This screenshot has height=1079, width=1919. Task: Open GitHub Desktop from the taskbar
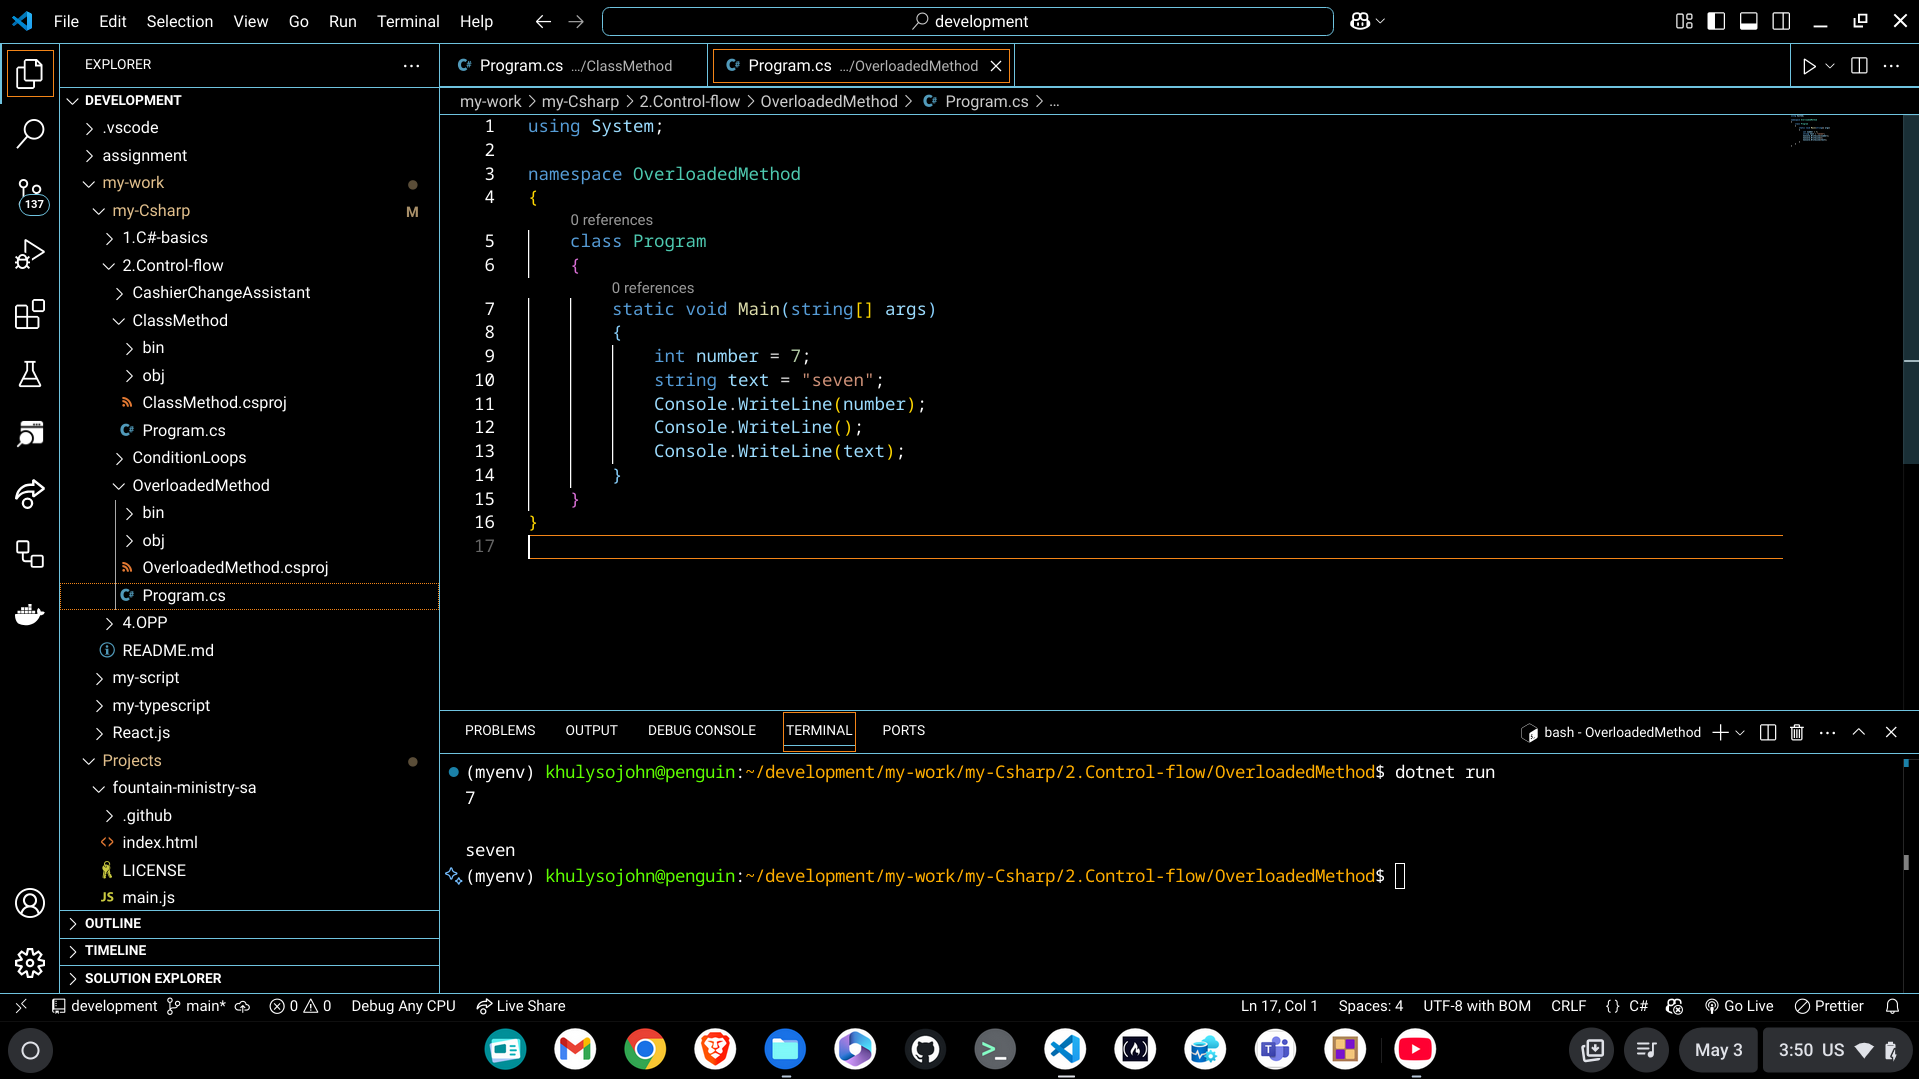click(925, 1050)
